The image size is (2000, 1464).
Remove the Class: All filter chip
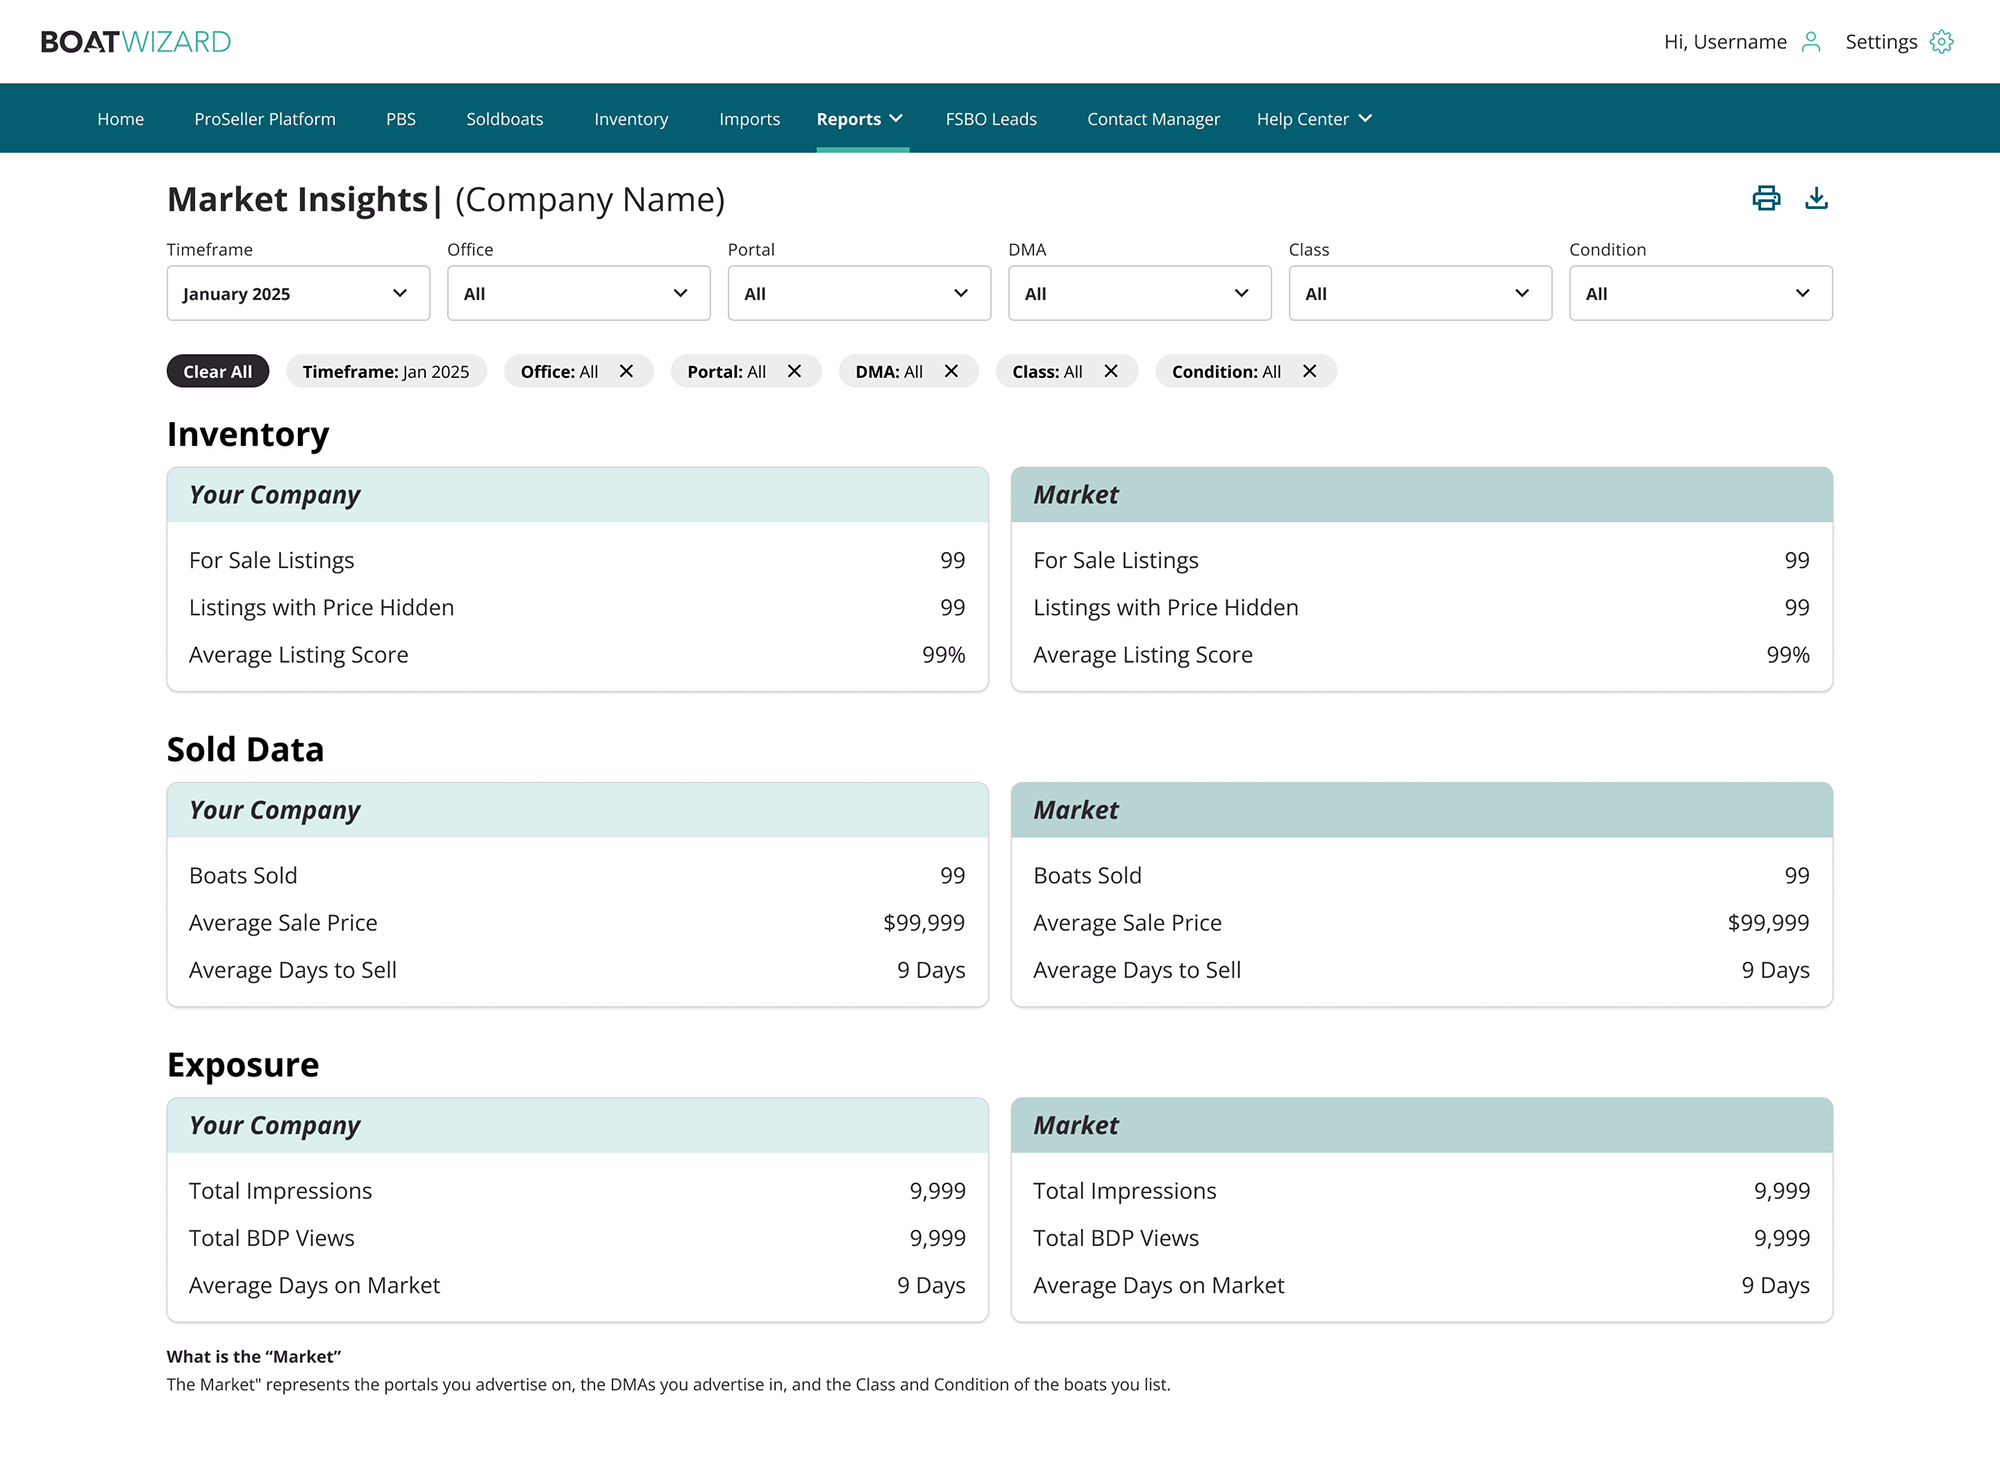pyautogui.click(x=1110, y=371)
